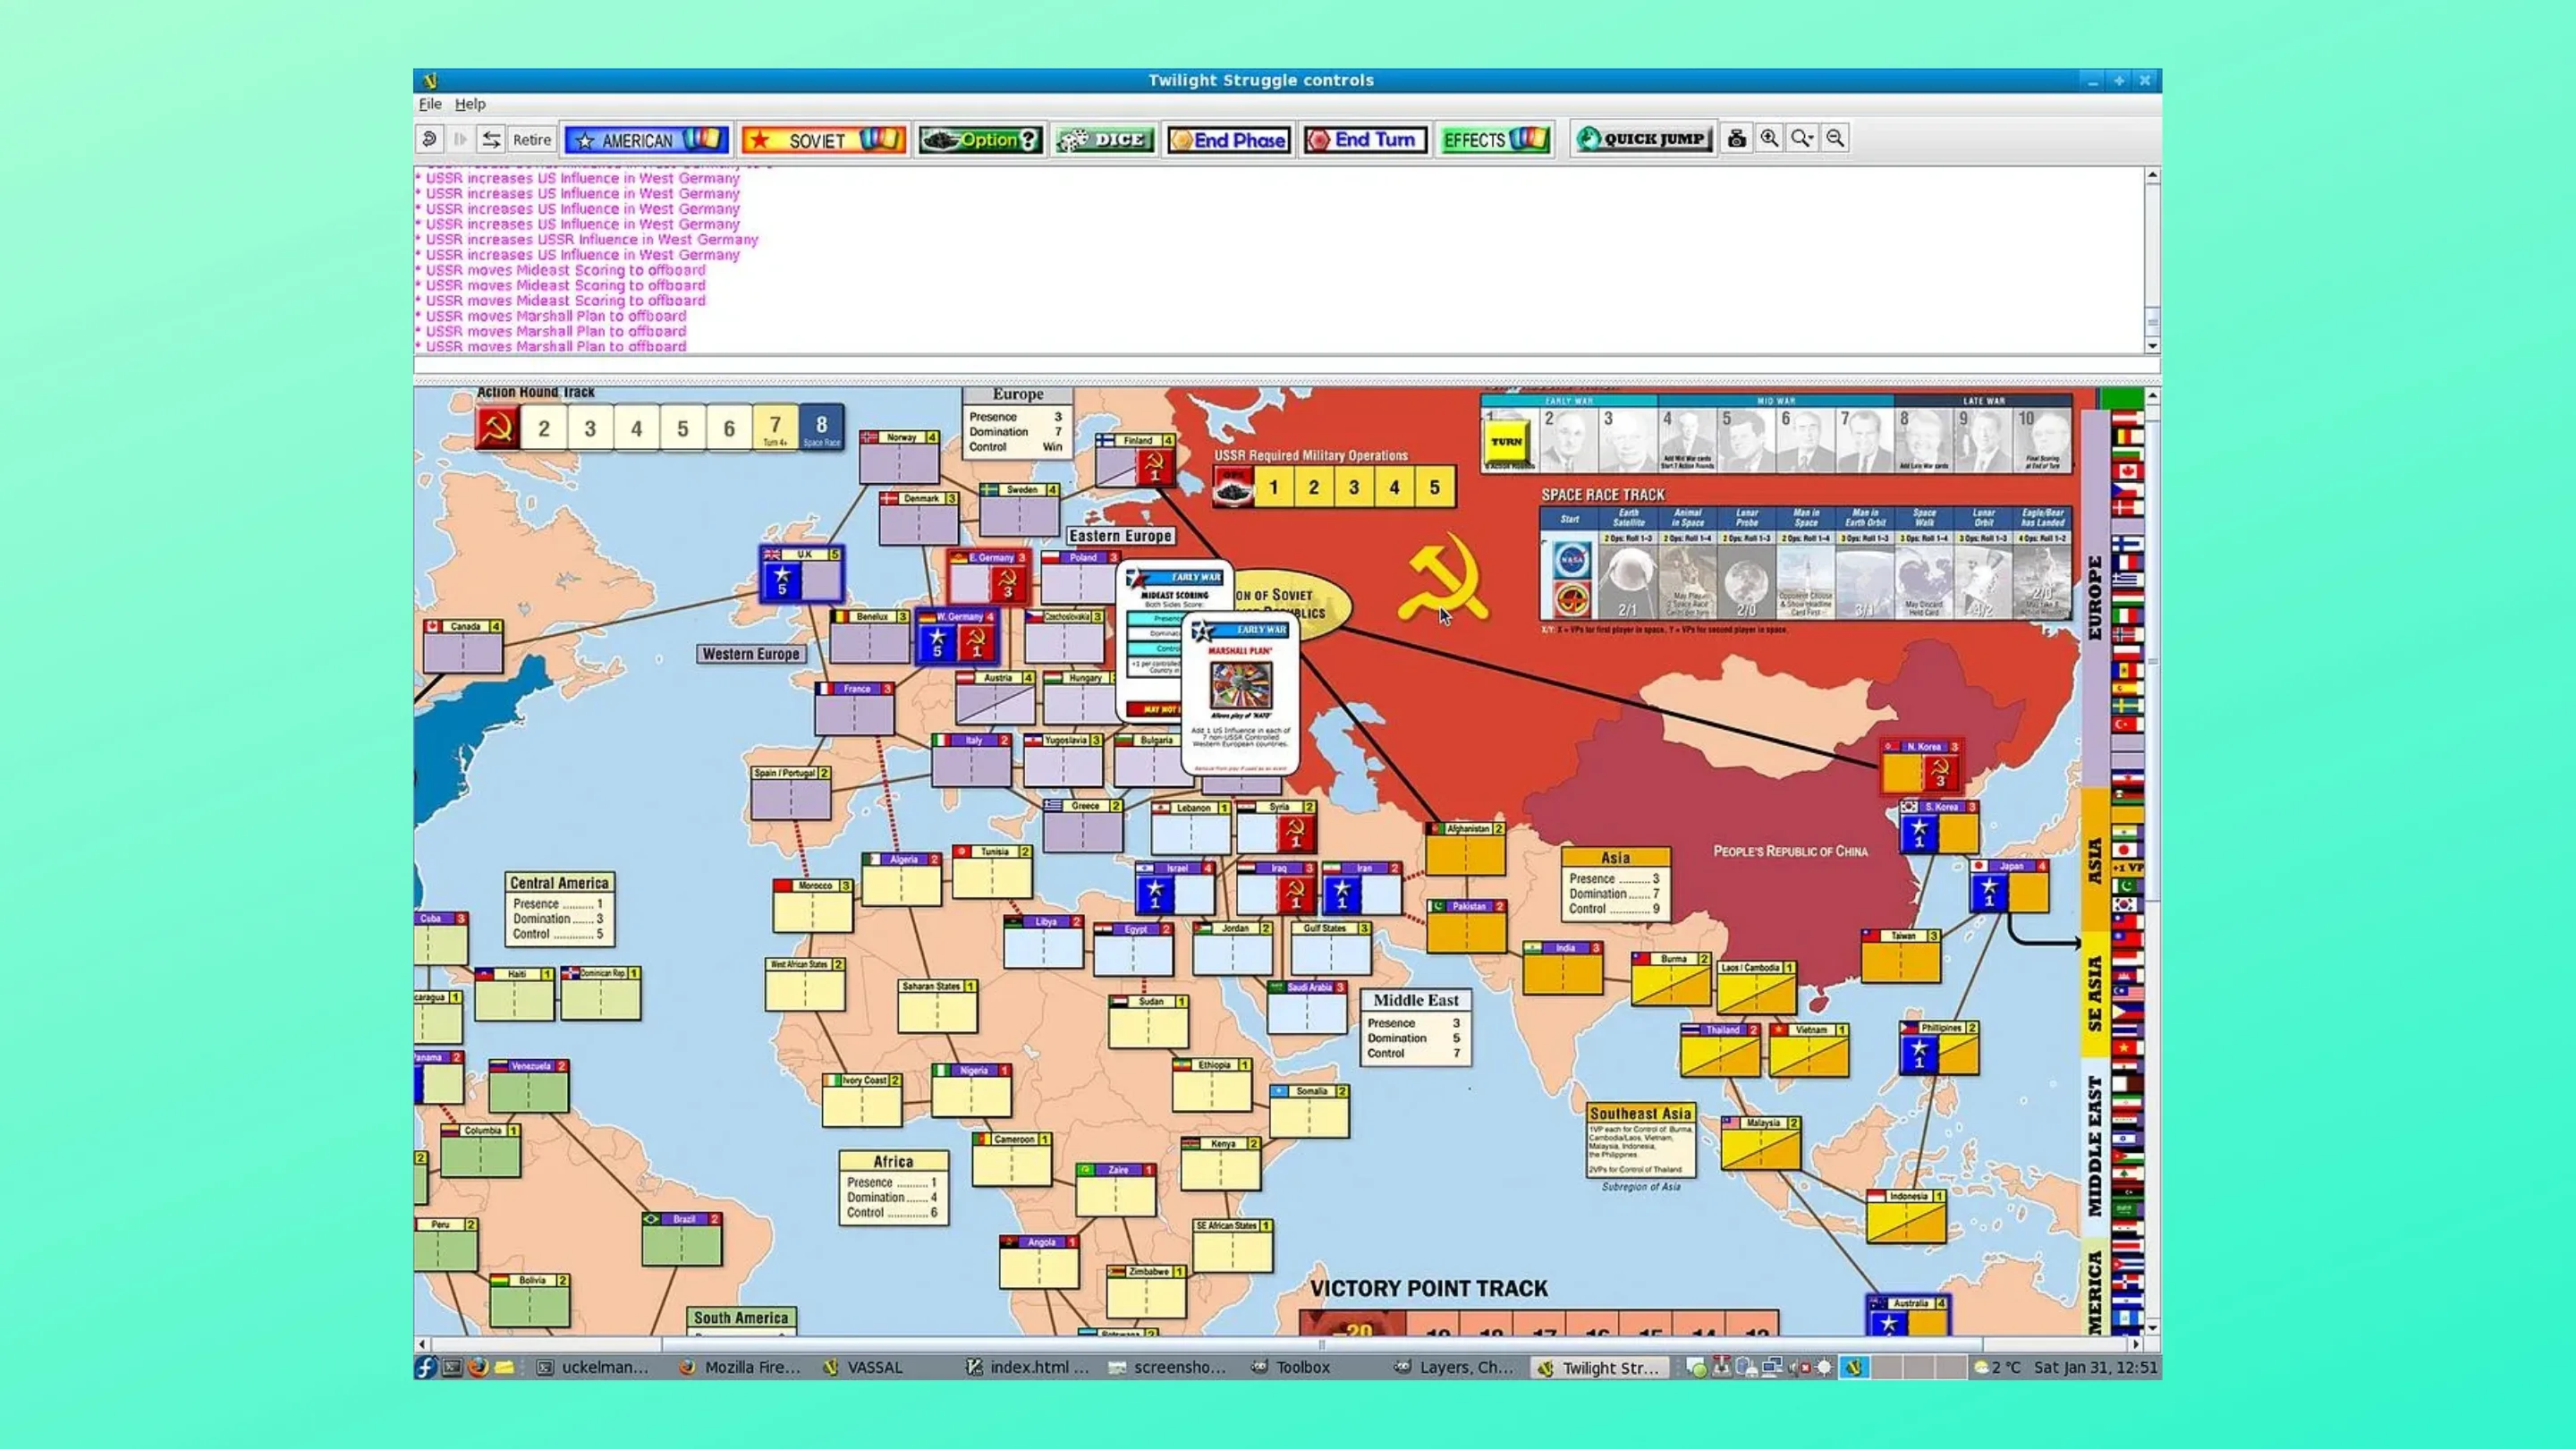Screen dimensions: 2576x1449
Task: Show the AMERICAN hand window
Action: [646, 140]
